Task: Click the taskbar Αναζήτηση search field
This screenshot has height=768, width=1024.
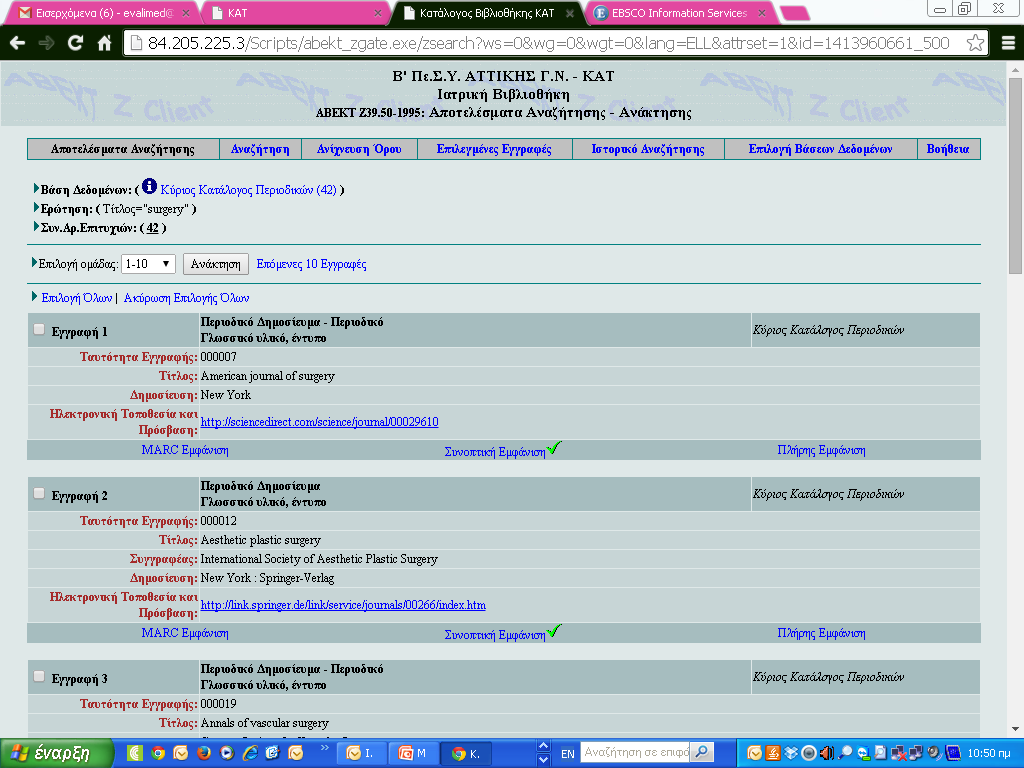Action: [635, 752]
